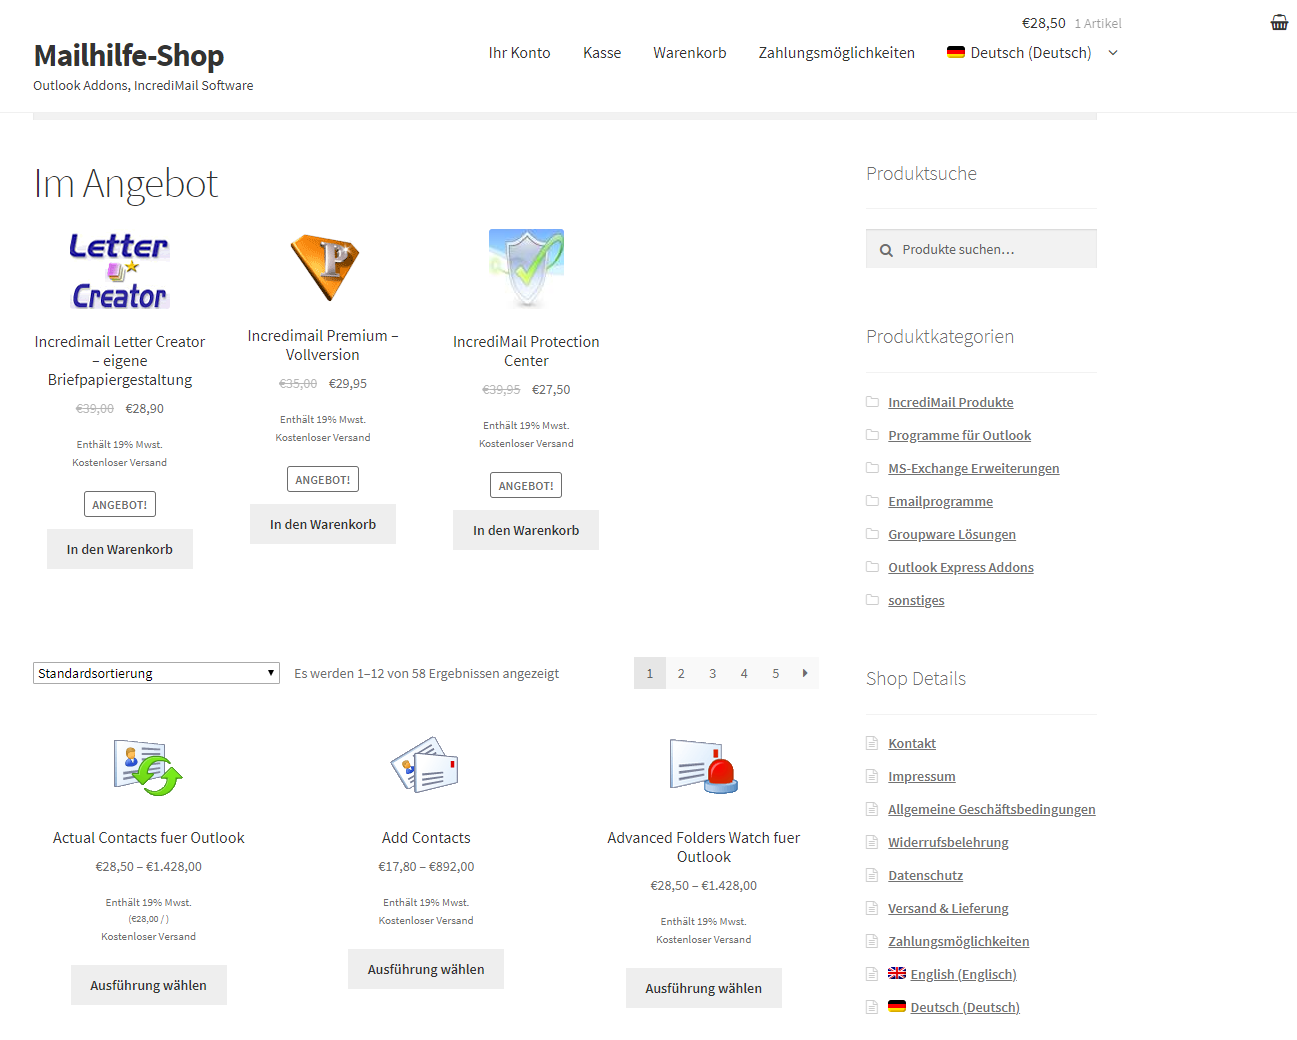Open the Versand & Lieferung link
1297x1040 pixels.
948,908
